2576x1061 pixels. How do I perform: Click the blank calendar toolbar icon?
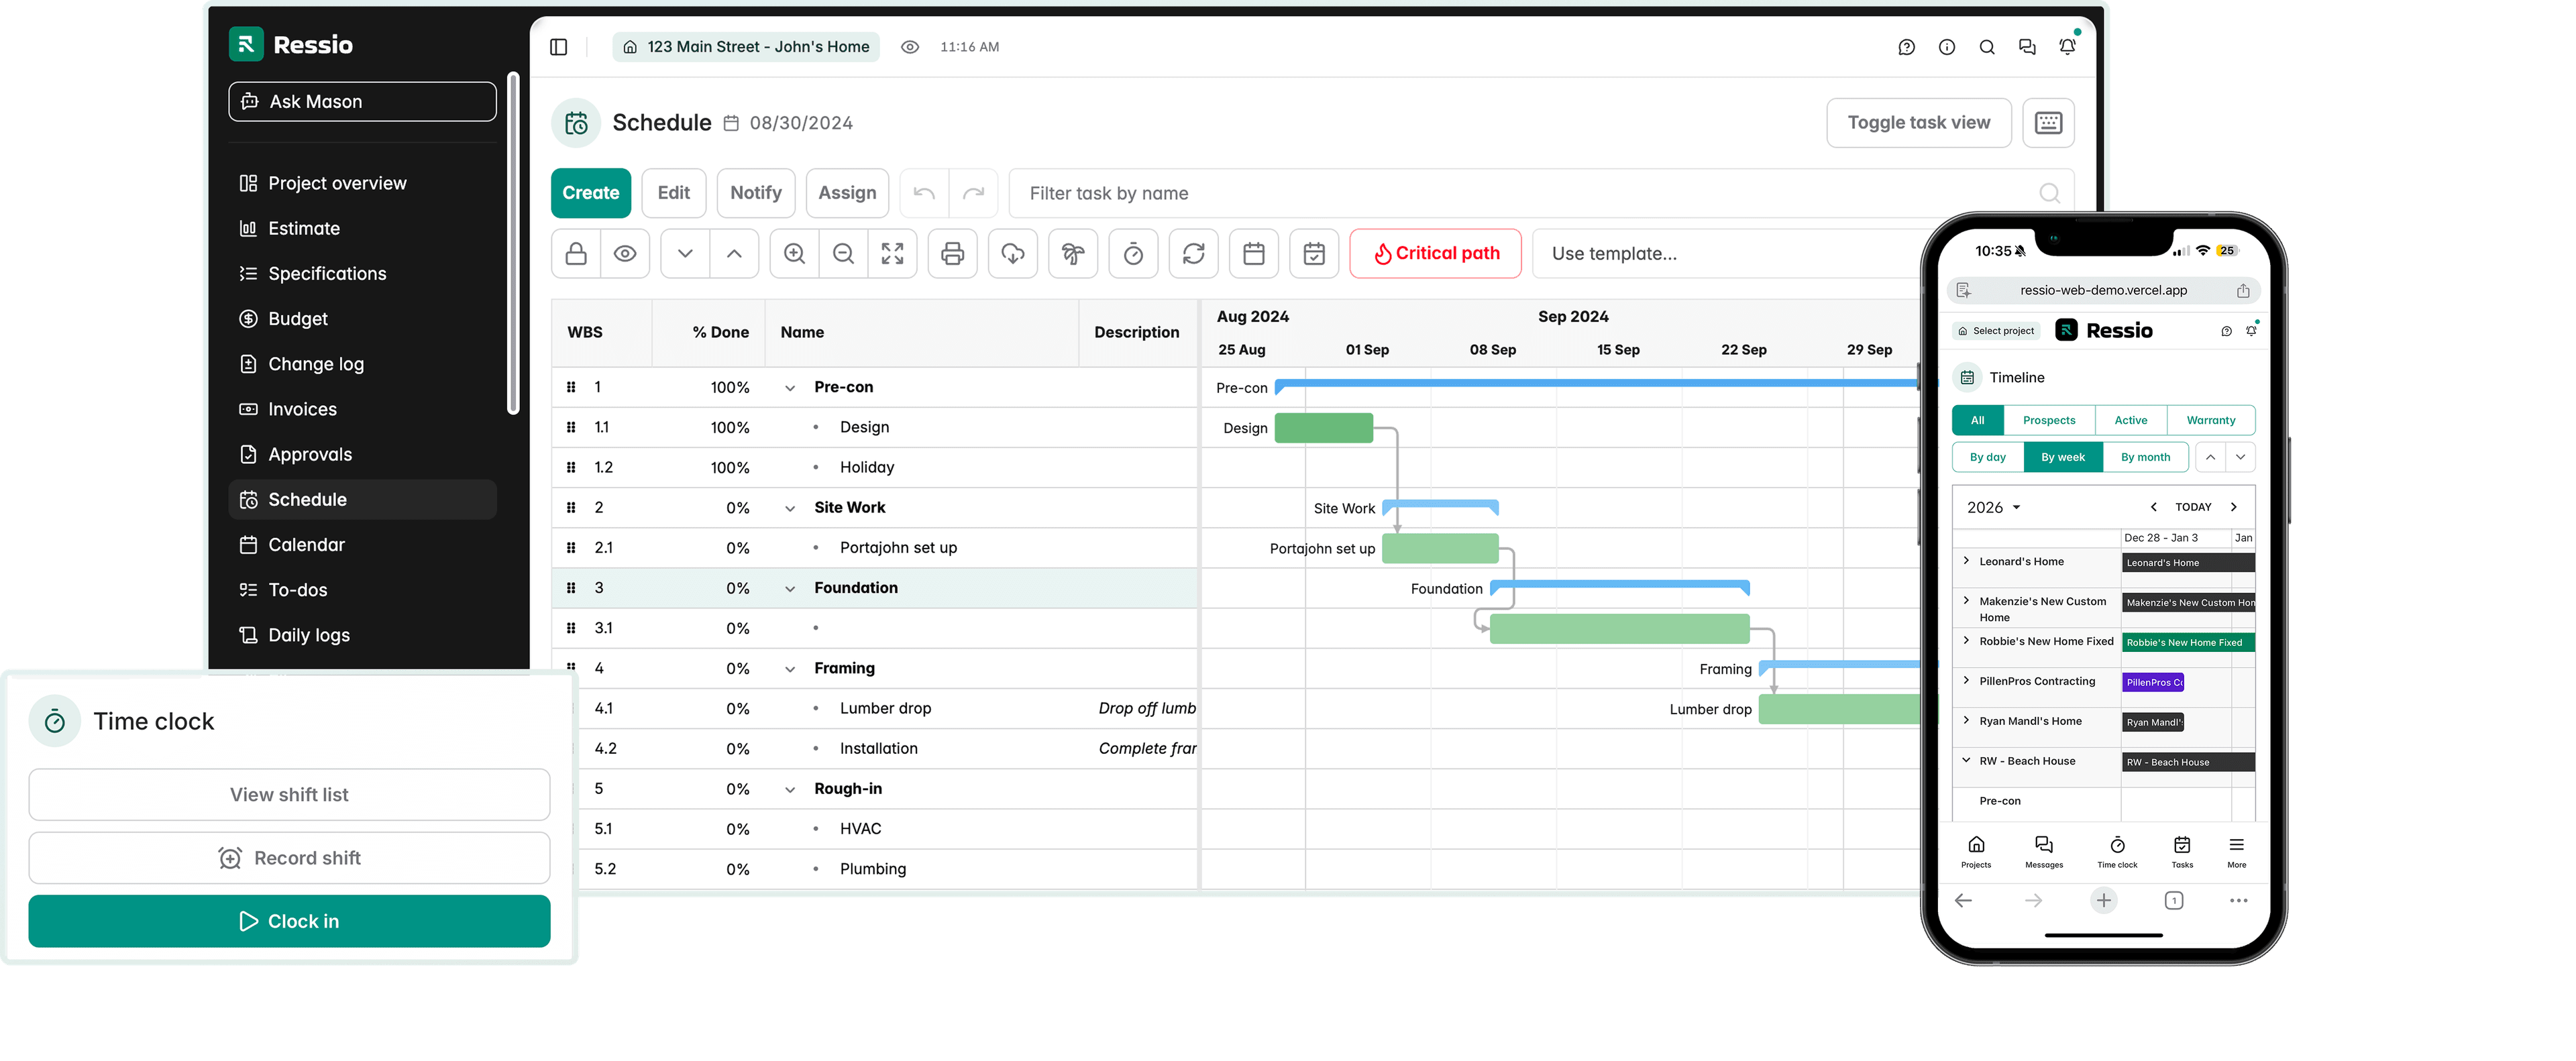[x=1254, y=254]
